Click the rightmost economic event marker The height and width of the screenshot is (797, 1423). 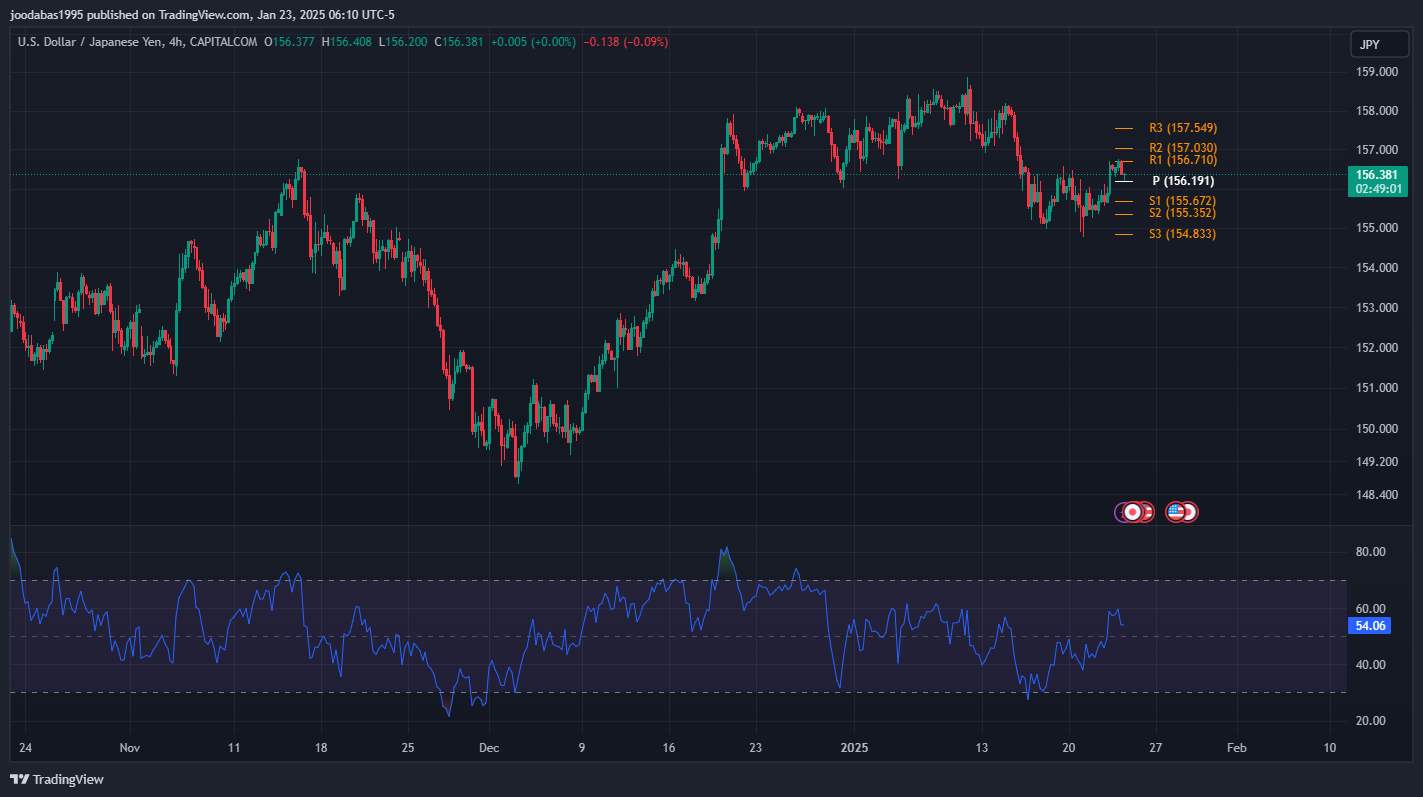(x=1189, y=512)
